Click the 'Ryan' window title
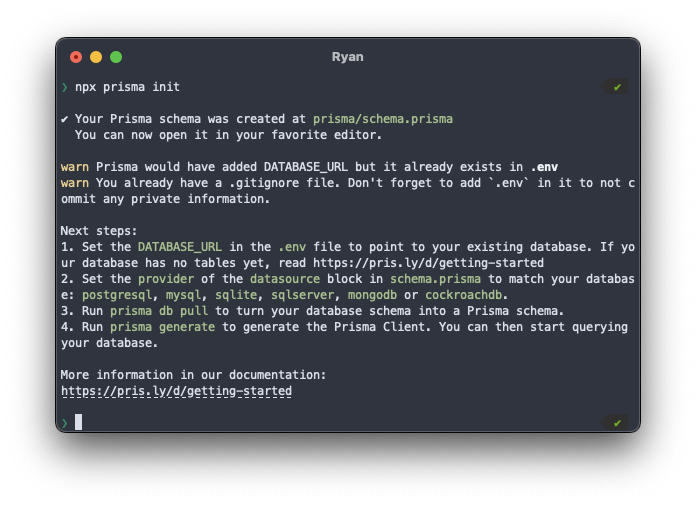 coord(348,57)
